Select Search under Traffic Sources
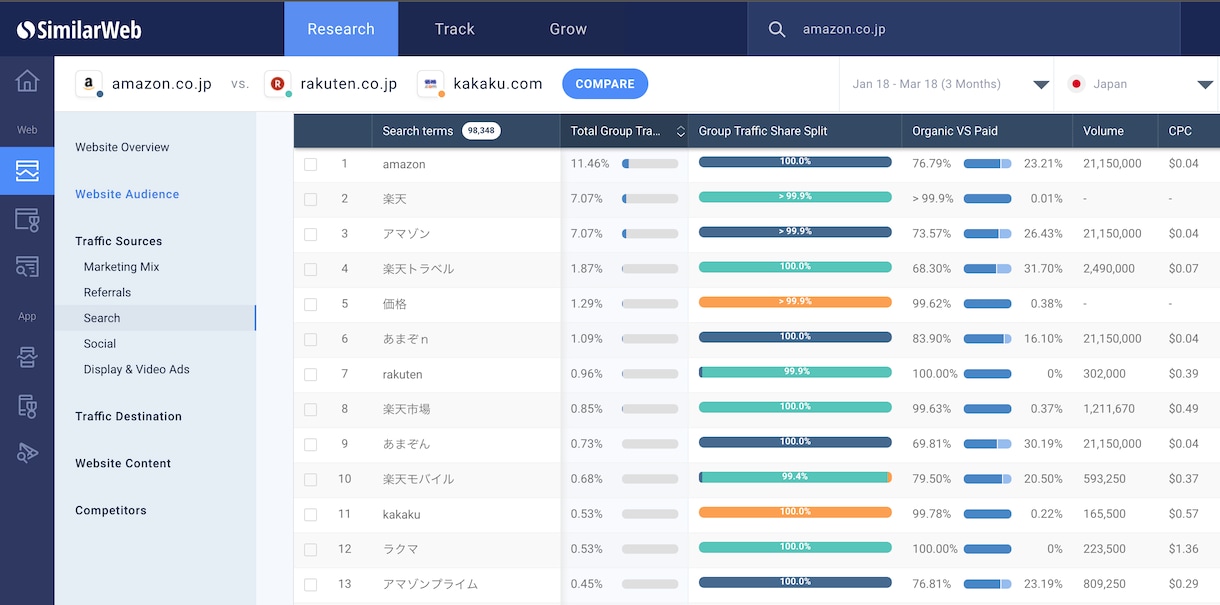Screen dimensions: 1220x605 [x=155, y=318]
